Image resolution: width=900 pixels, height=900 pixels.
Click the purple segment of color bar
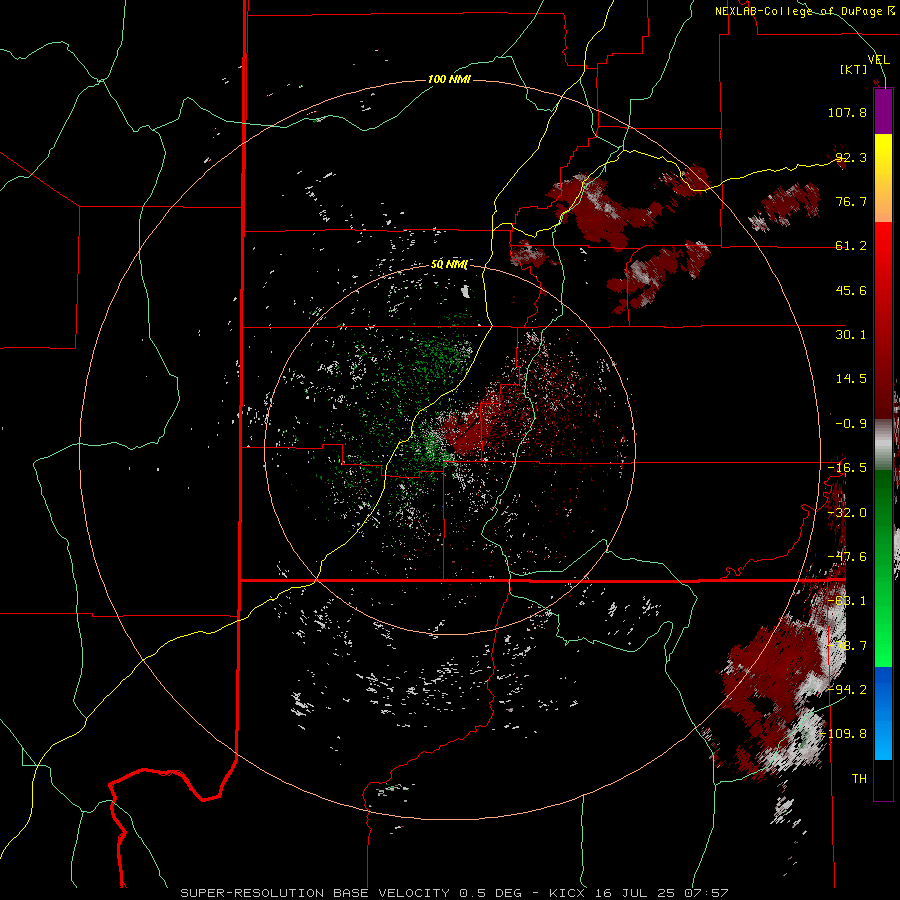pos(883,112)
